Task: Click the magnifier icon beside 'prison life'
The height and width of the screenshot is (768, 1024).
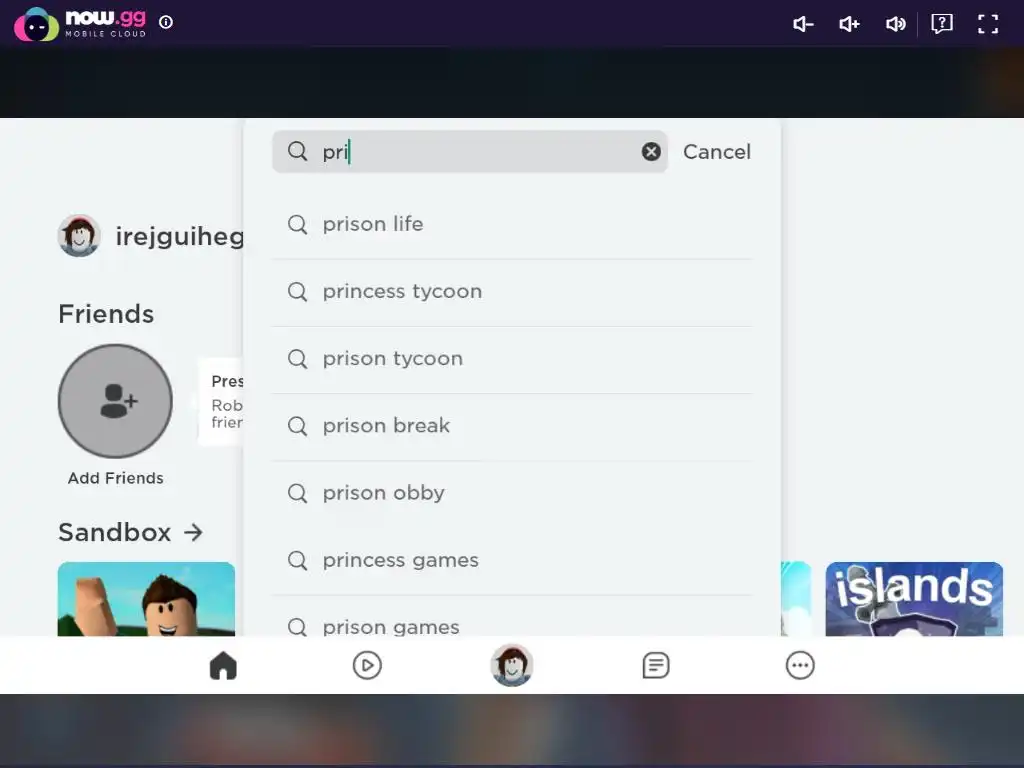Action: (x=297, y=224)
